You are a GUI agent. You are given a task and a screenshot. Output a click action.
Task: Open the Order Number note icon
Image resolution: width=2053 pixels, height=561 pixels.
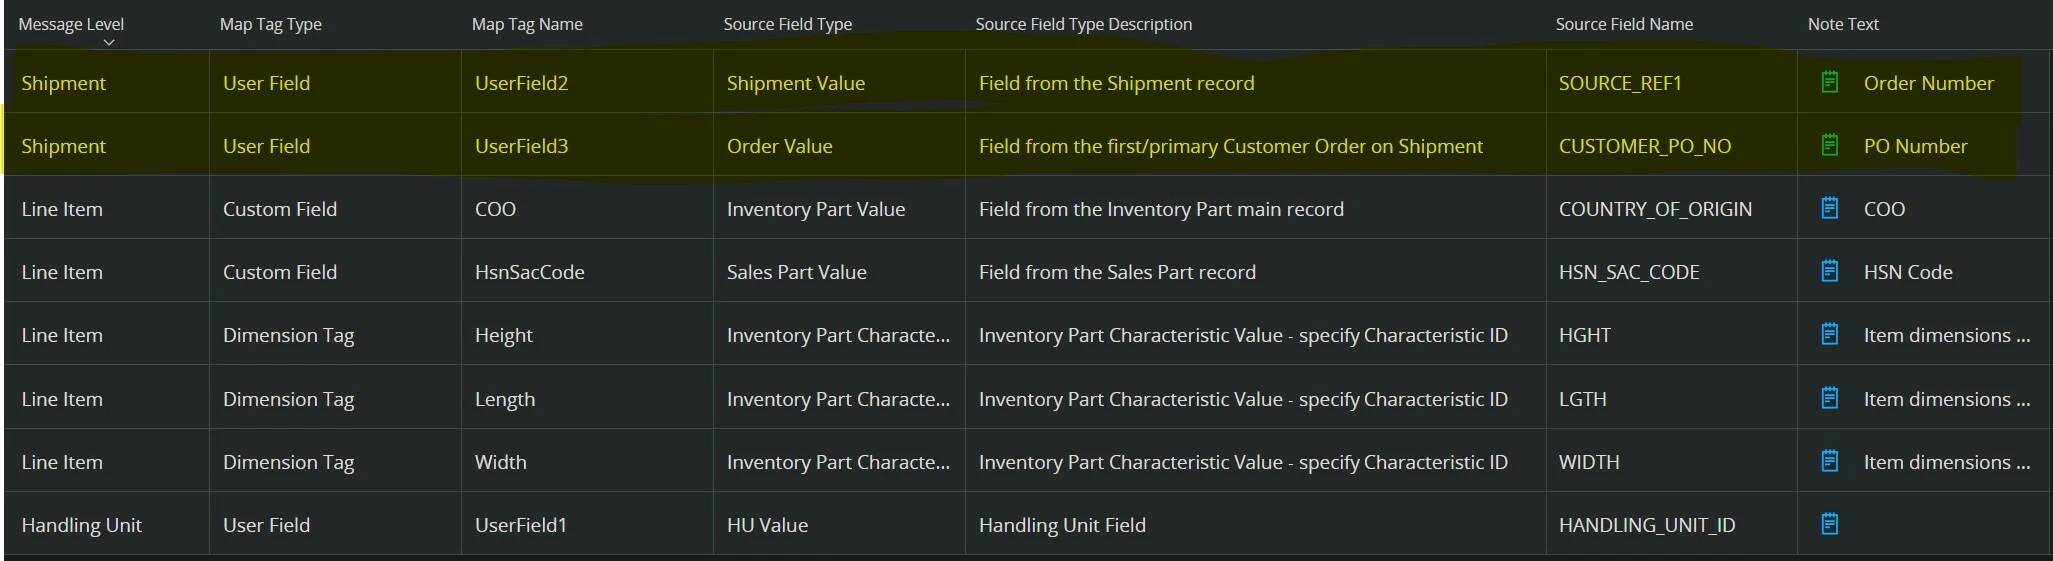coord(1829,83)
